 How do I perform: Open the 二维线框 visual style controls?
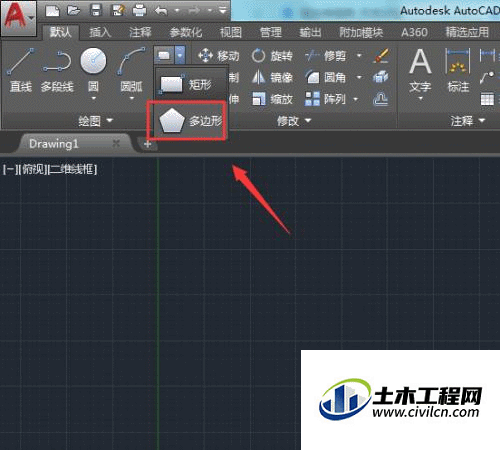click(73, 169)
